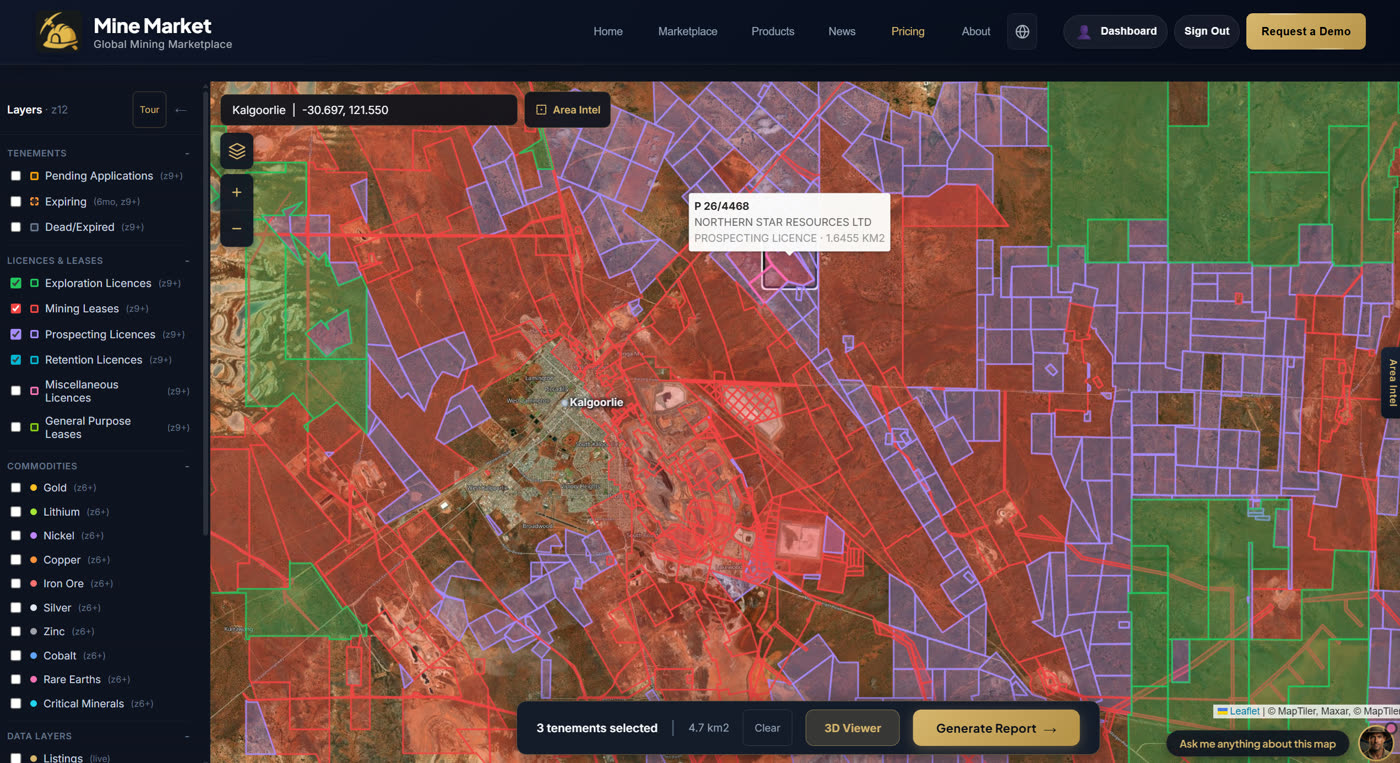
Task: Click the Miscellaneous Licences pink swatch icon
Action: pos(35,391)
